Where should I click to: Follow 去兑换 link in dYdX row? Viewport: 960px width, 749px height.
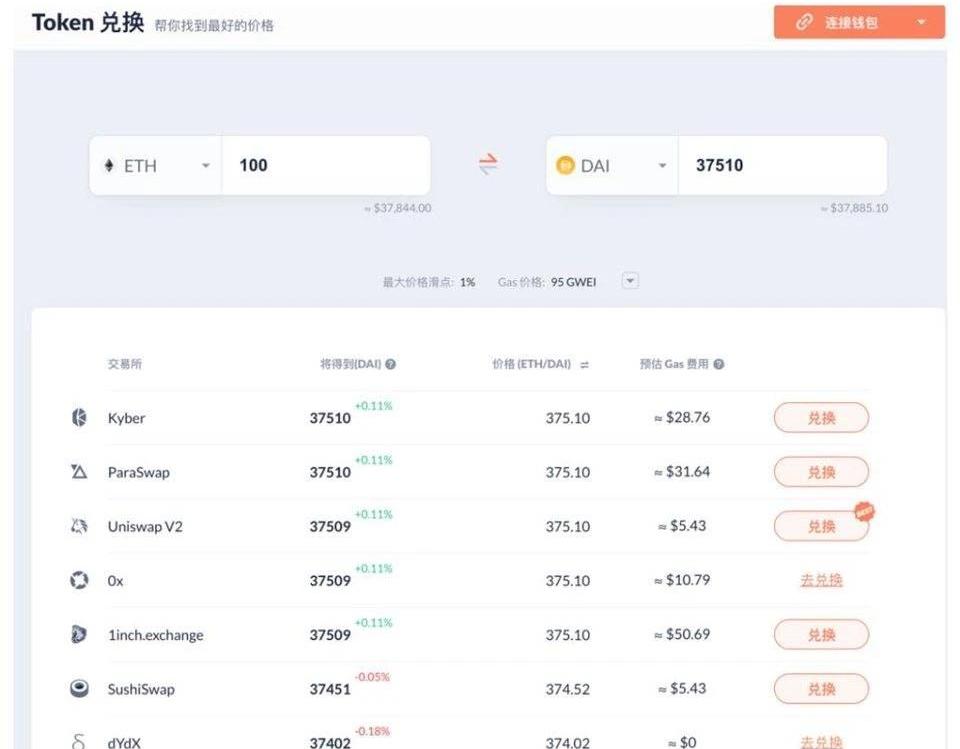tap(821, 742)
